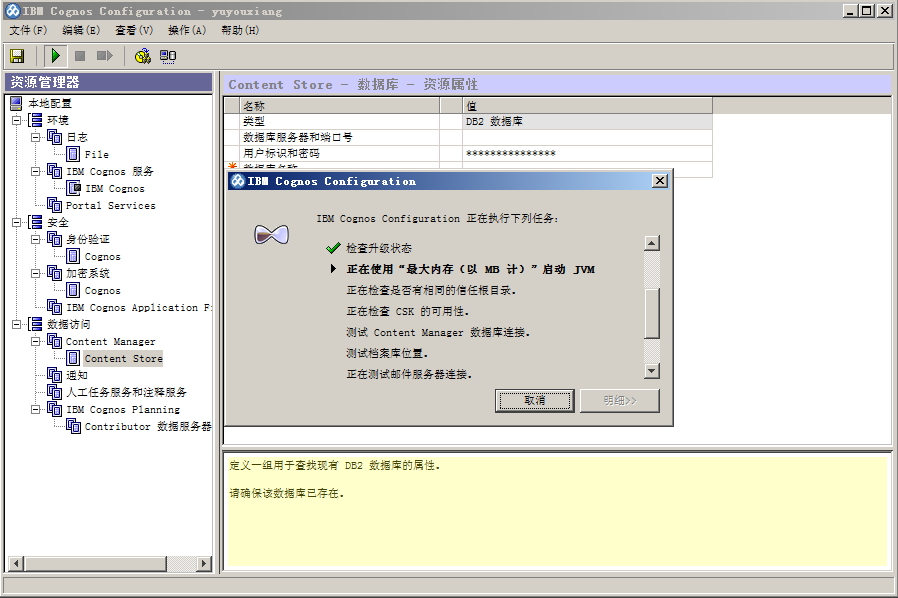The image size is (898, 598).
Task: Click the 安全 category icon
Action: click(x=36, y=222)
